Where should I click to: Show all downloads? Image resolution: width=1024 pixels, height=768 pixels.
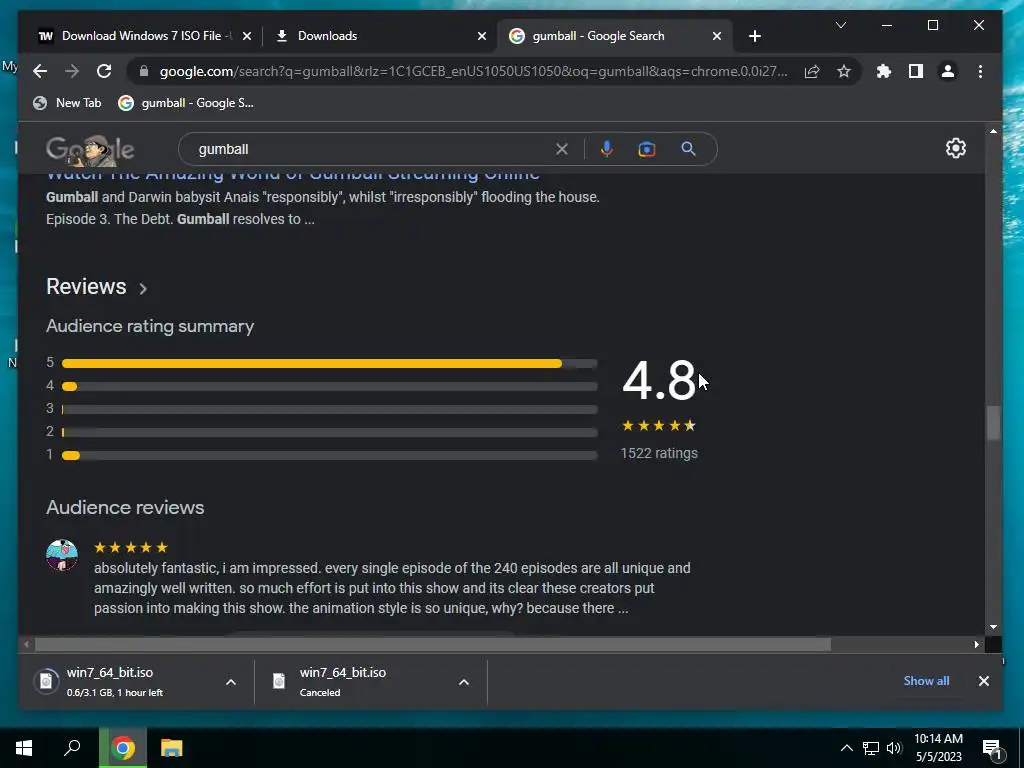(926, 680)
